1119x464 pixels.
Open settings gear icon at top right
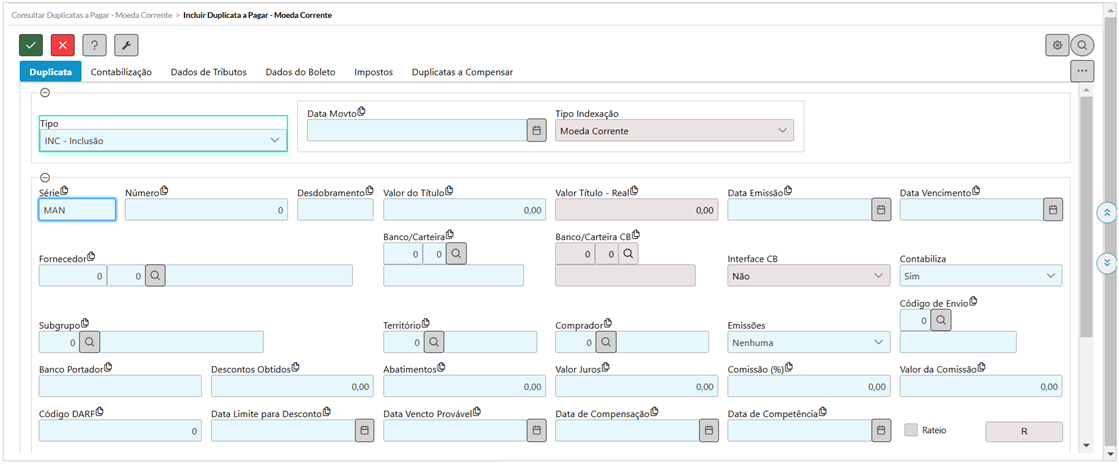tap(1056, 45)
